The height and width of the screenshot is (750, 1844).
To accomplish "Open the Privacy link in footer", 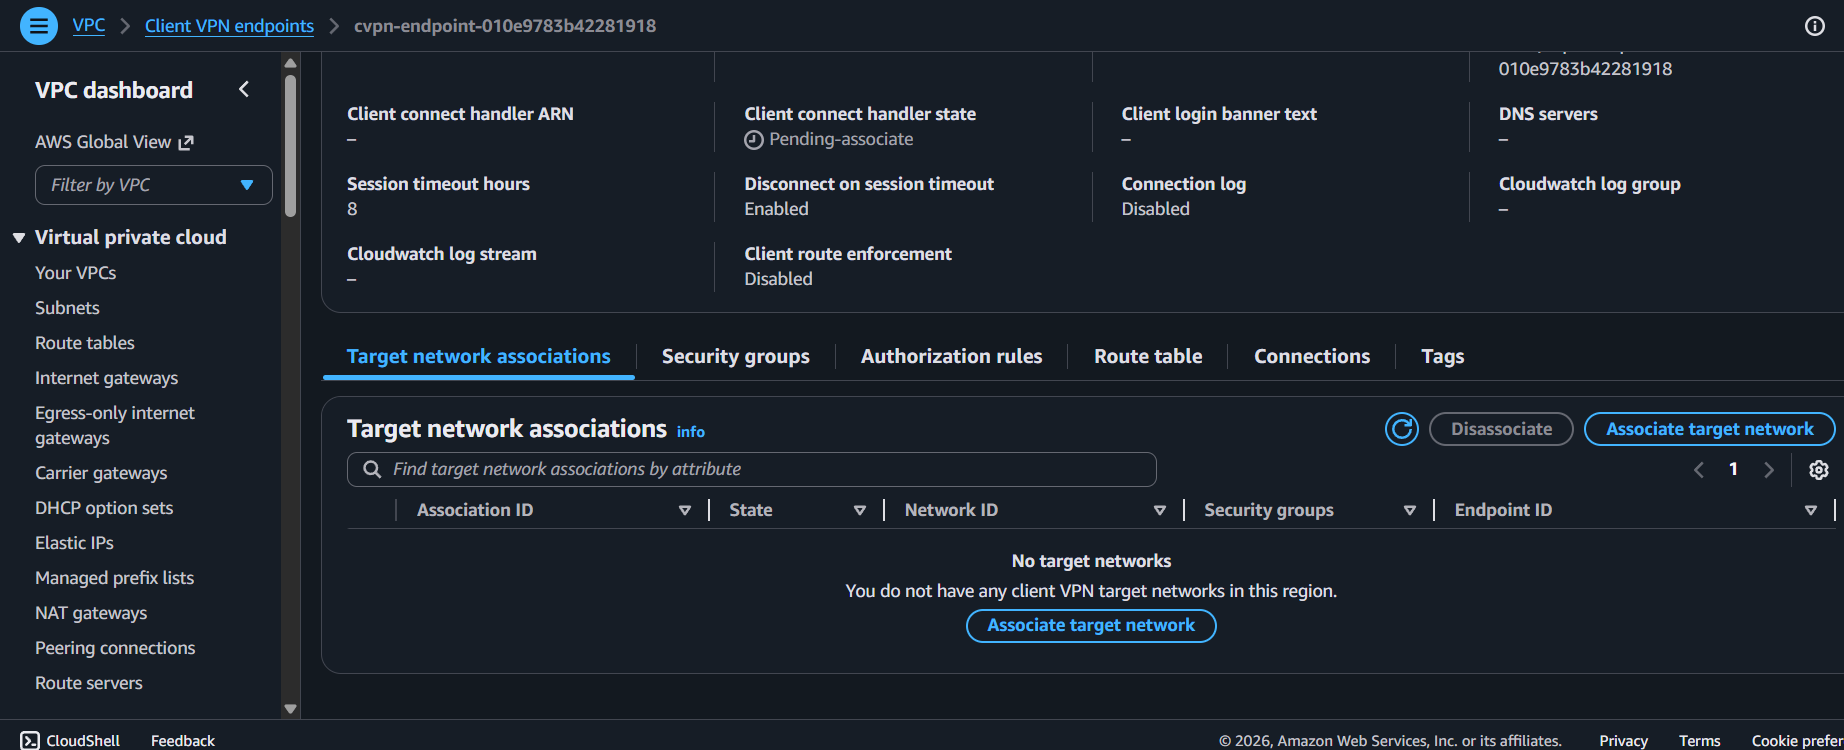I will tap(1623, 740).
